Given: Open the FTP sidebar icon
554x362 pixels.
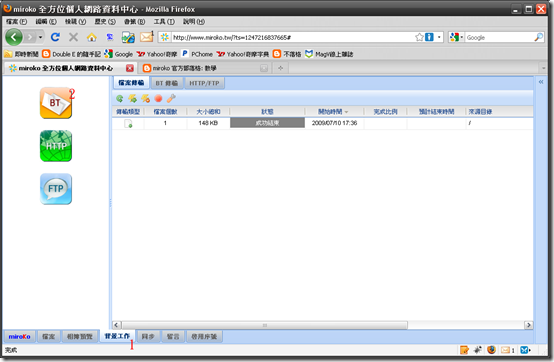Looking at the screenshot, I should click(x=56, y=189).
